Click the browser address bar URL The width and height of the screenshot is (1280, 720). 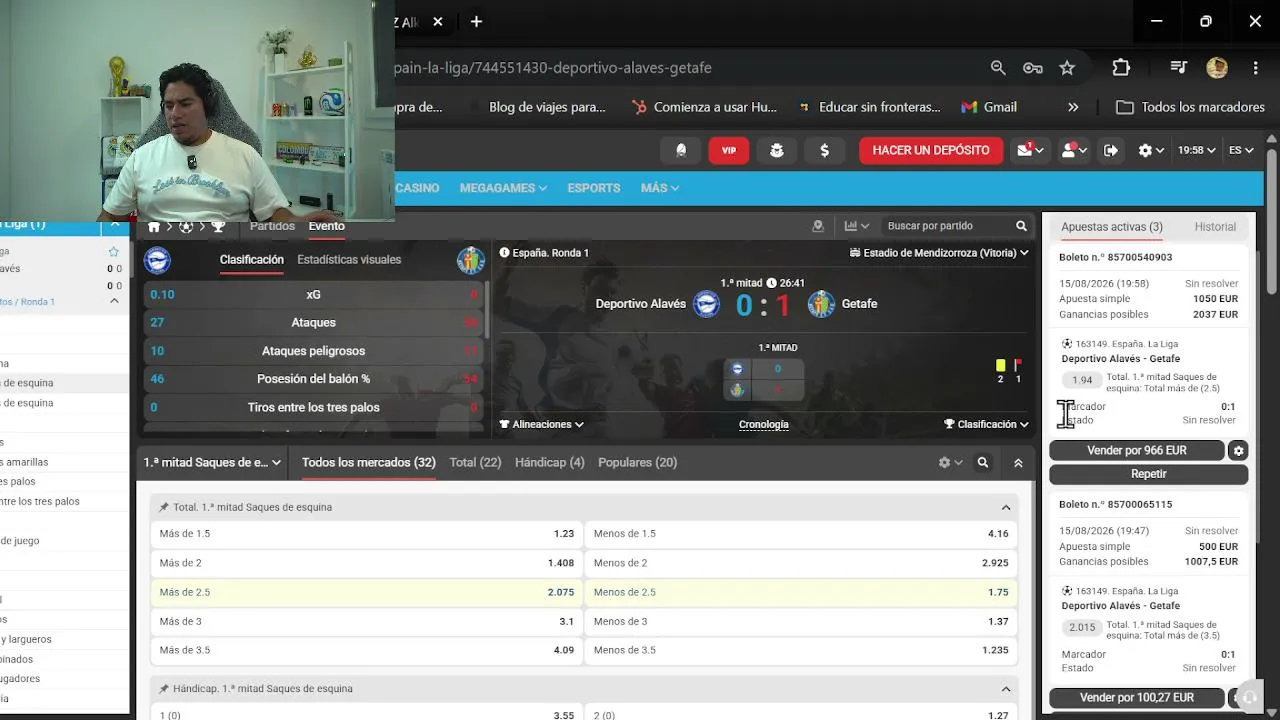(x=553, y=68)
